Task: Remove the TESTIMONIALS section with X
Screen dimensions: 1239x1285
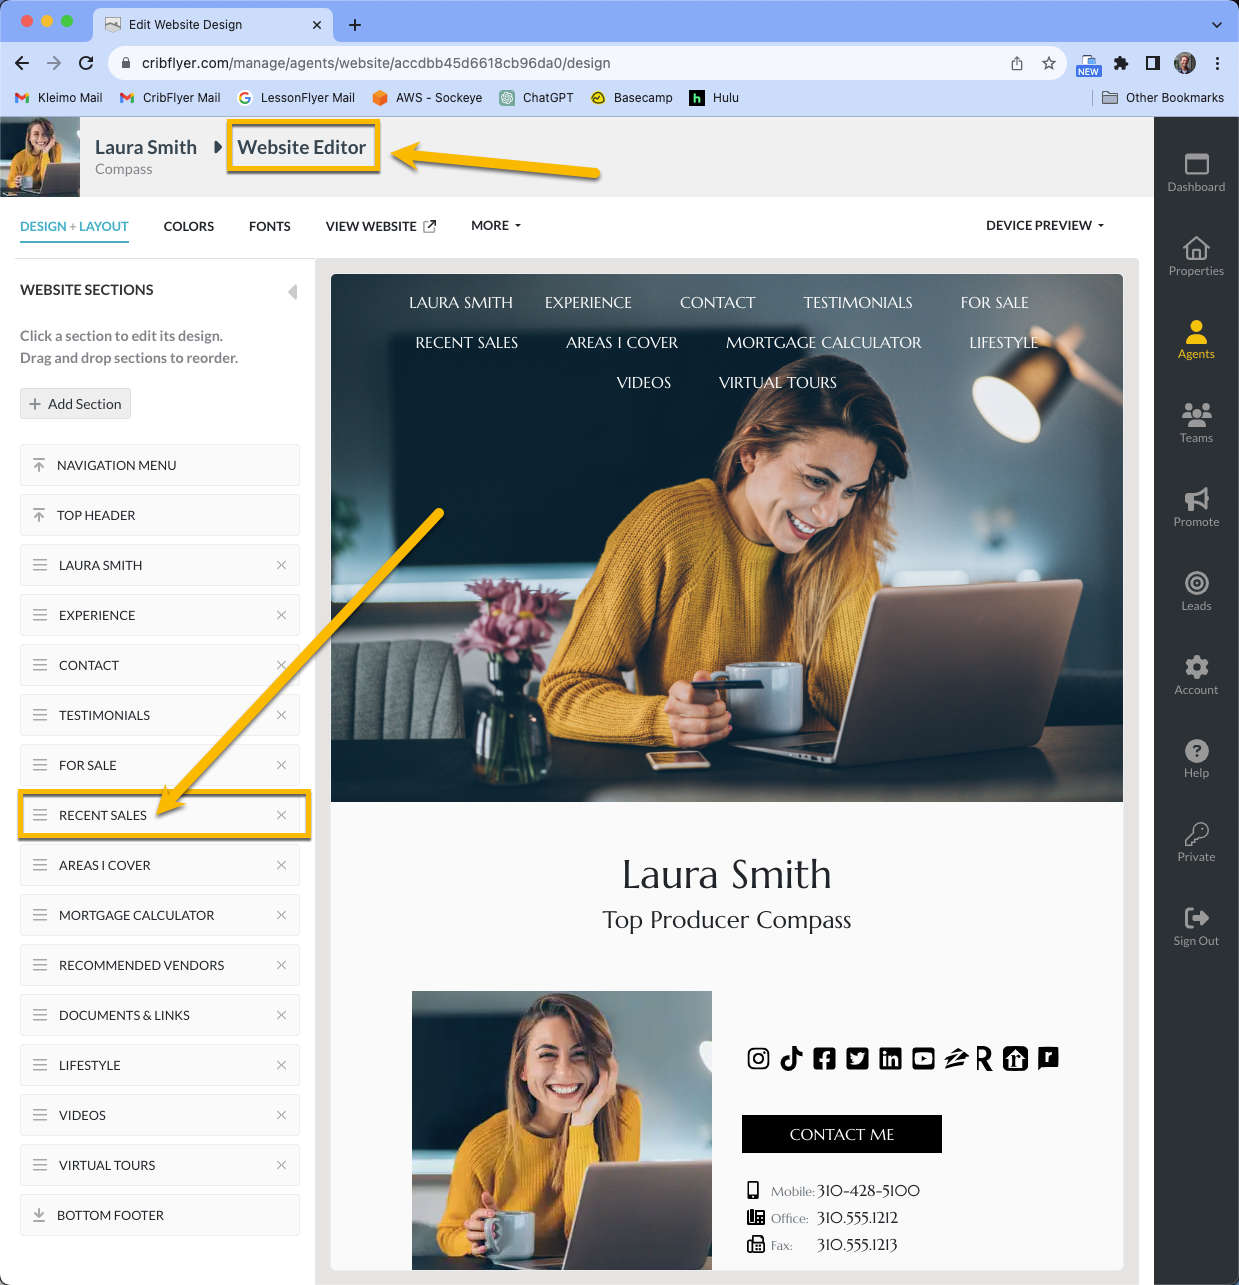Action: point(281,715)
